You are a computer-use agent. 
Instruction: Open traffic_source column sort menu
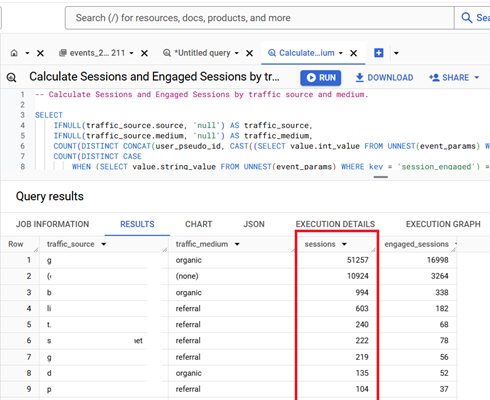tap(104, 244)
